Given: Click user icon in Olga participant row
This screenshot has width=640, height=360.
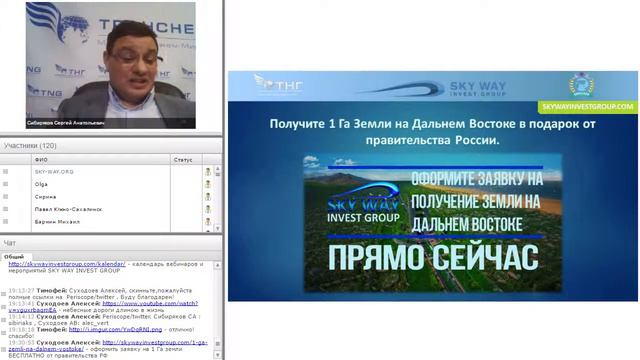Looking at the screenshot, I should [208, 184].
